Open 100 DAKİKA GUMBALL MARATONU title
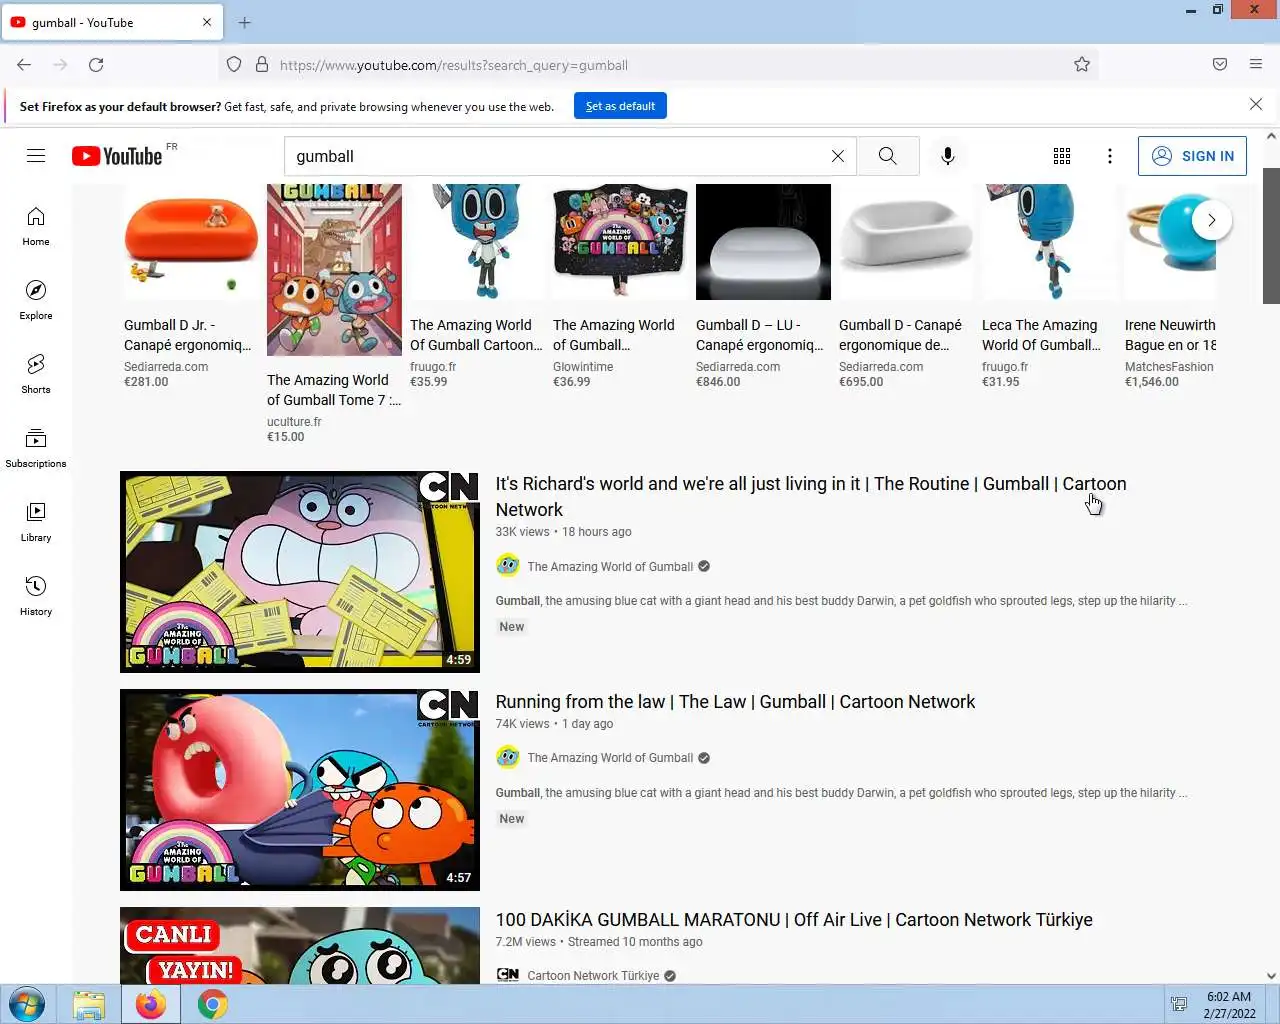Screen dimensions: 1280x1024 tap(794, 920)
